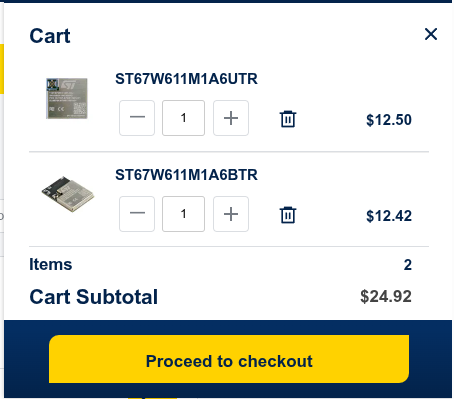Select the quantity field for ST67W611M1A6BTR
This screenshot has height=399, width=454.
coord(183,214)
